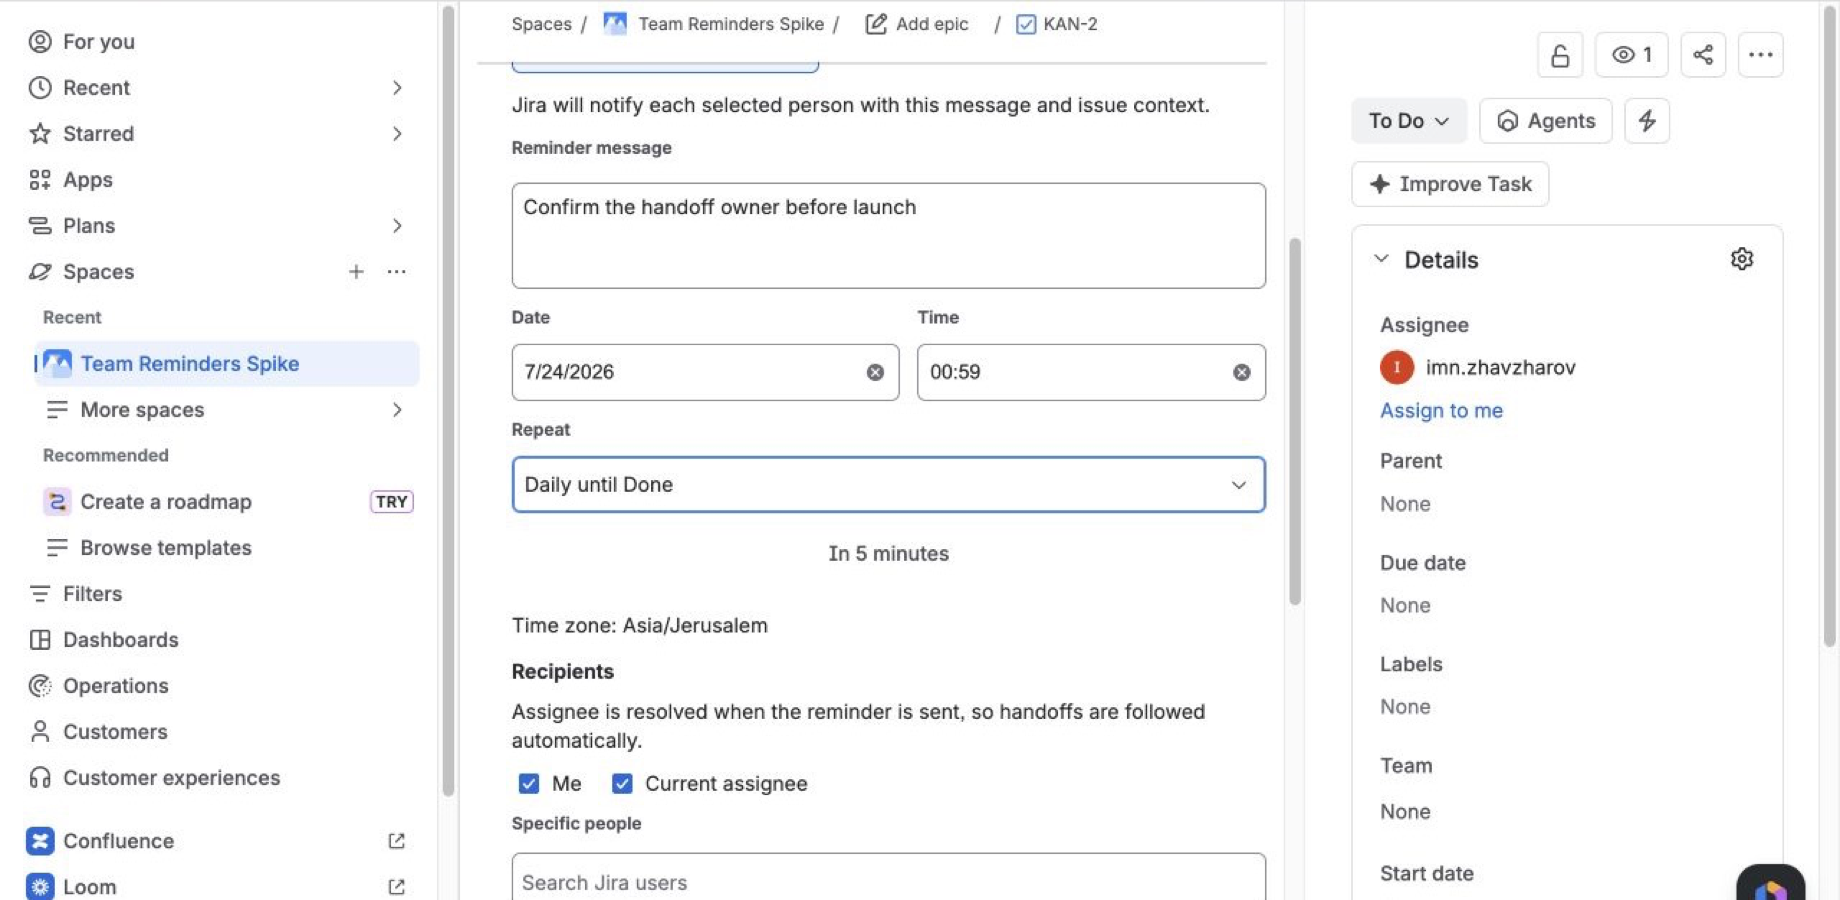The image size is (1840, 900).
Task: Create a new space with plus icon
Action: (x=356, y=271)
